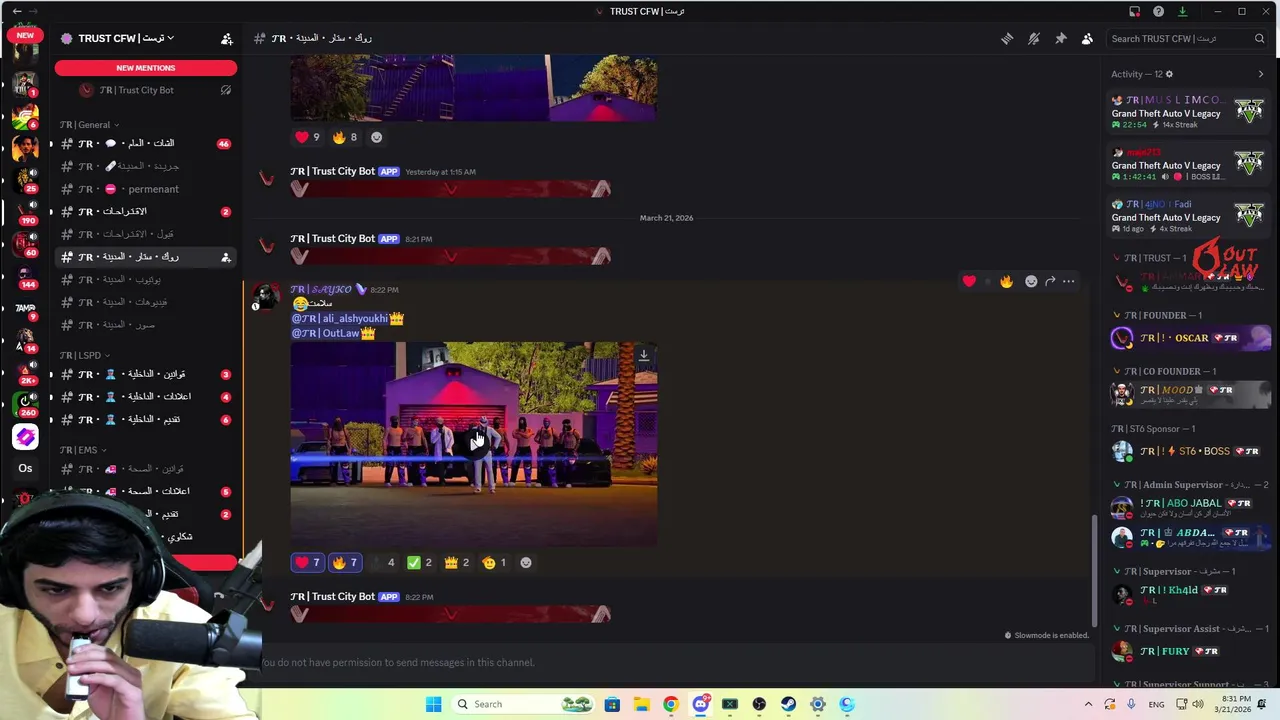Click the green download update icon
This screenshot has width=1280, height=720.
click(x=1182, y=11)
